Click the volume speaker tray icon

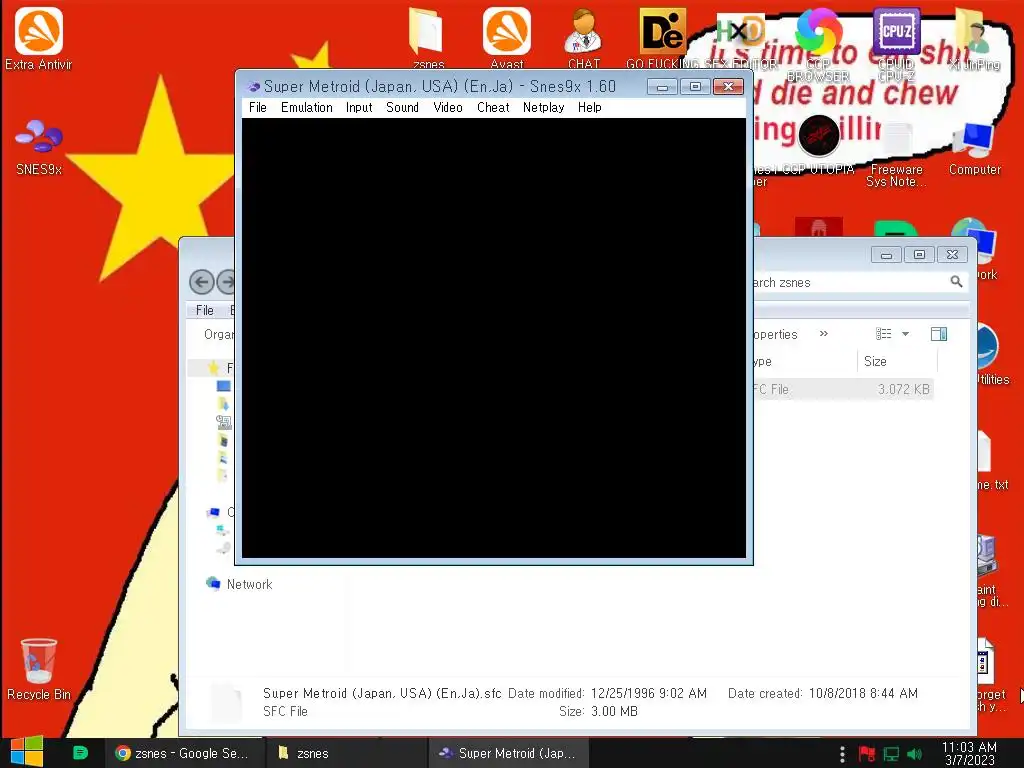tap(914, 754)
